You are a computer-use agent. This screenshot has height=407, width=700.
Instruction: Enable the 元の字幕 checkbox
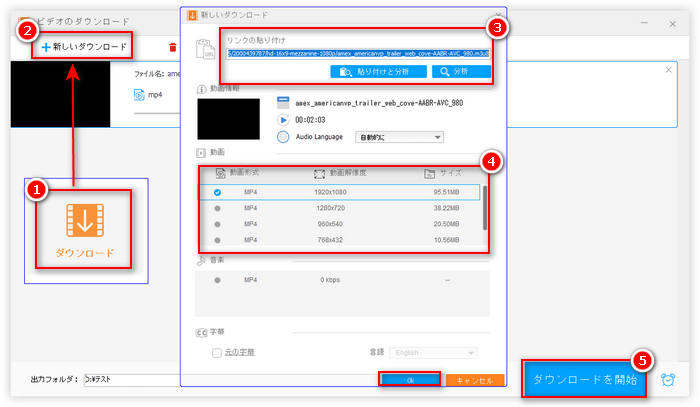point(217,353)
